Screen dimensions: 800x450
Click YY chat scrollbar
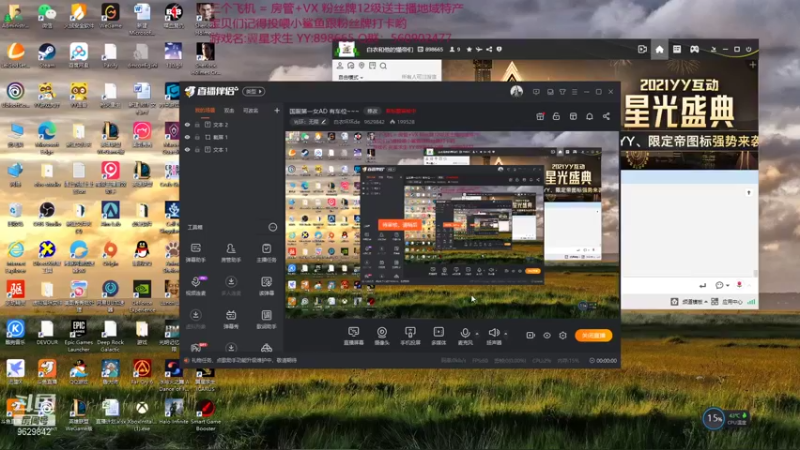coord(756,273)
